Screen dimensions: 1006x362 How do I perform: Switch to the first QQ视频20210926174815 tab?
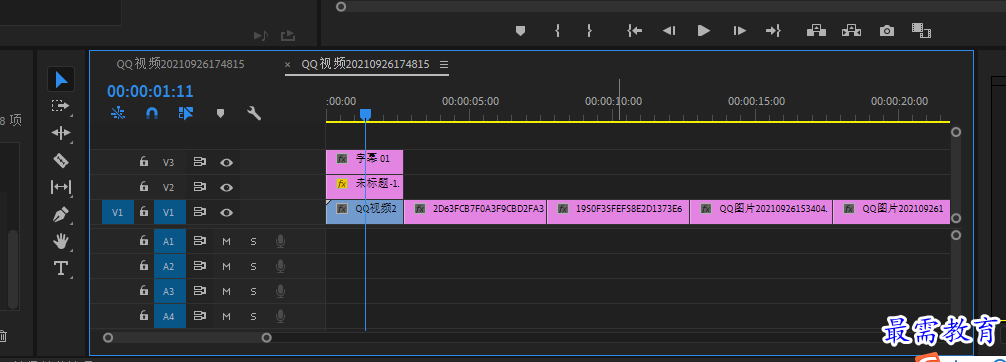click(180, 64)
